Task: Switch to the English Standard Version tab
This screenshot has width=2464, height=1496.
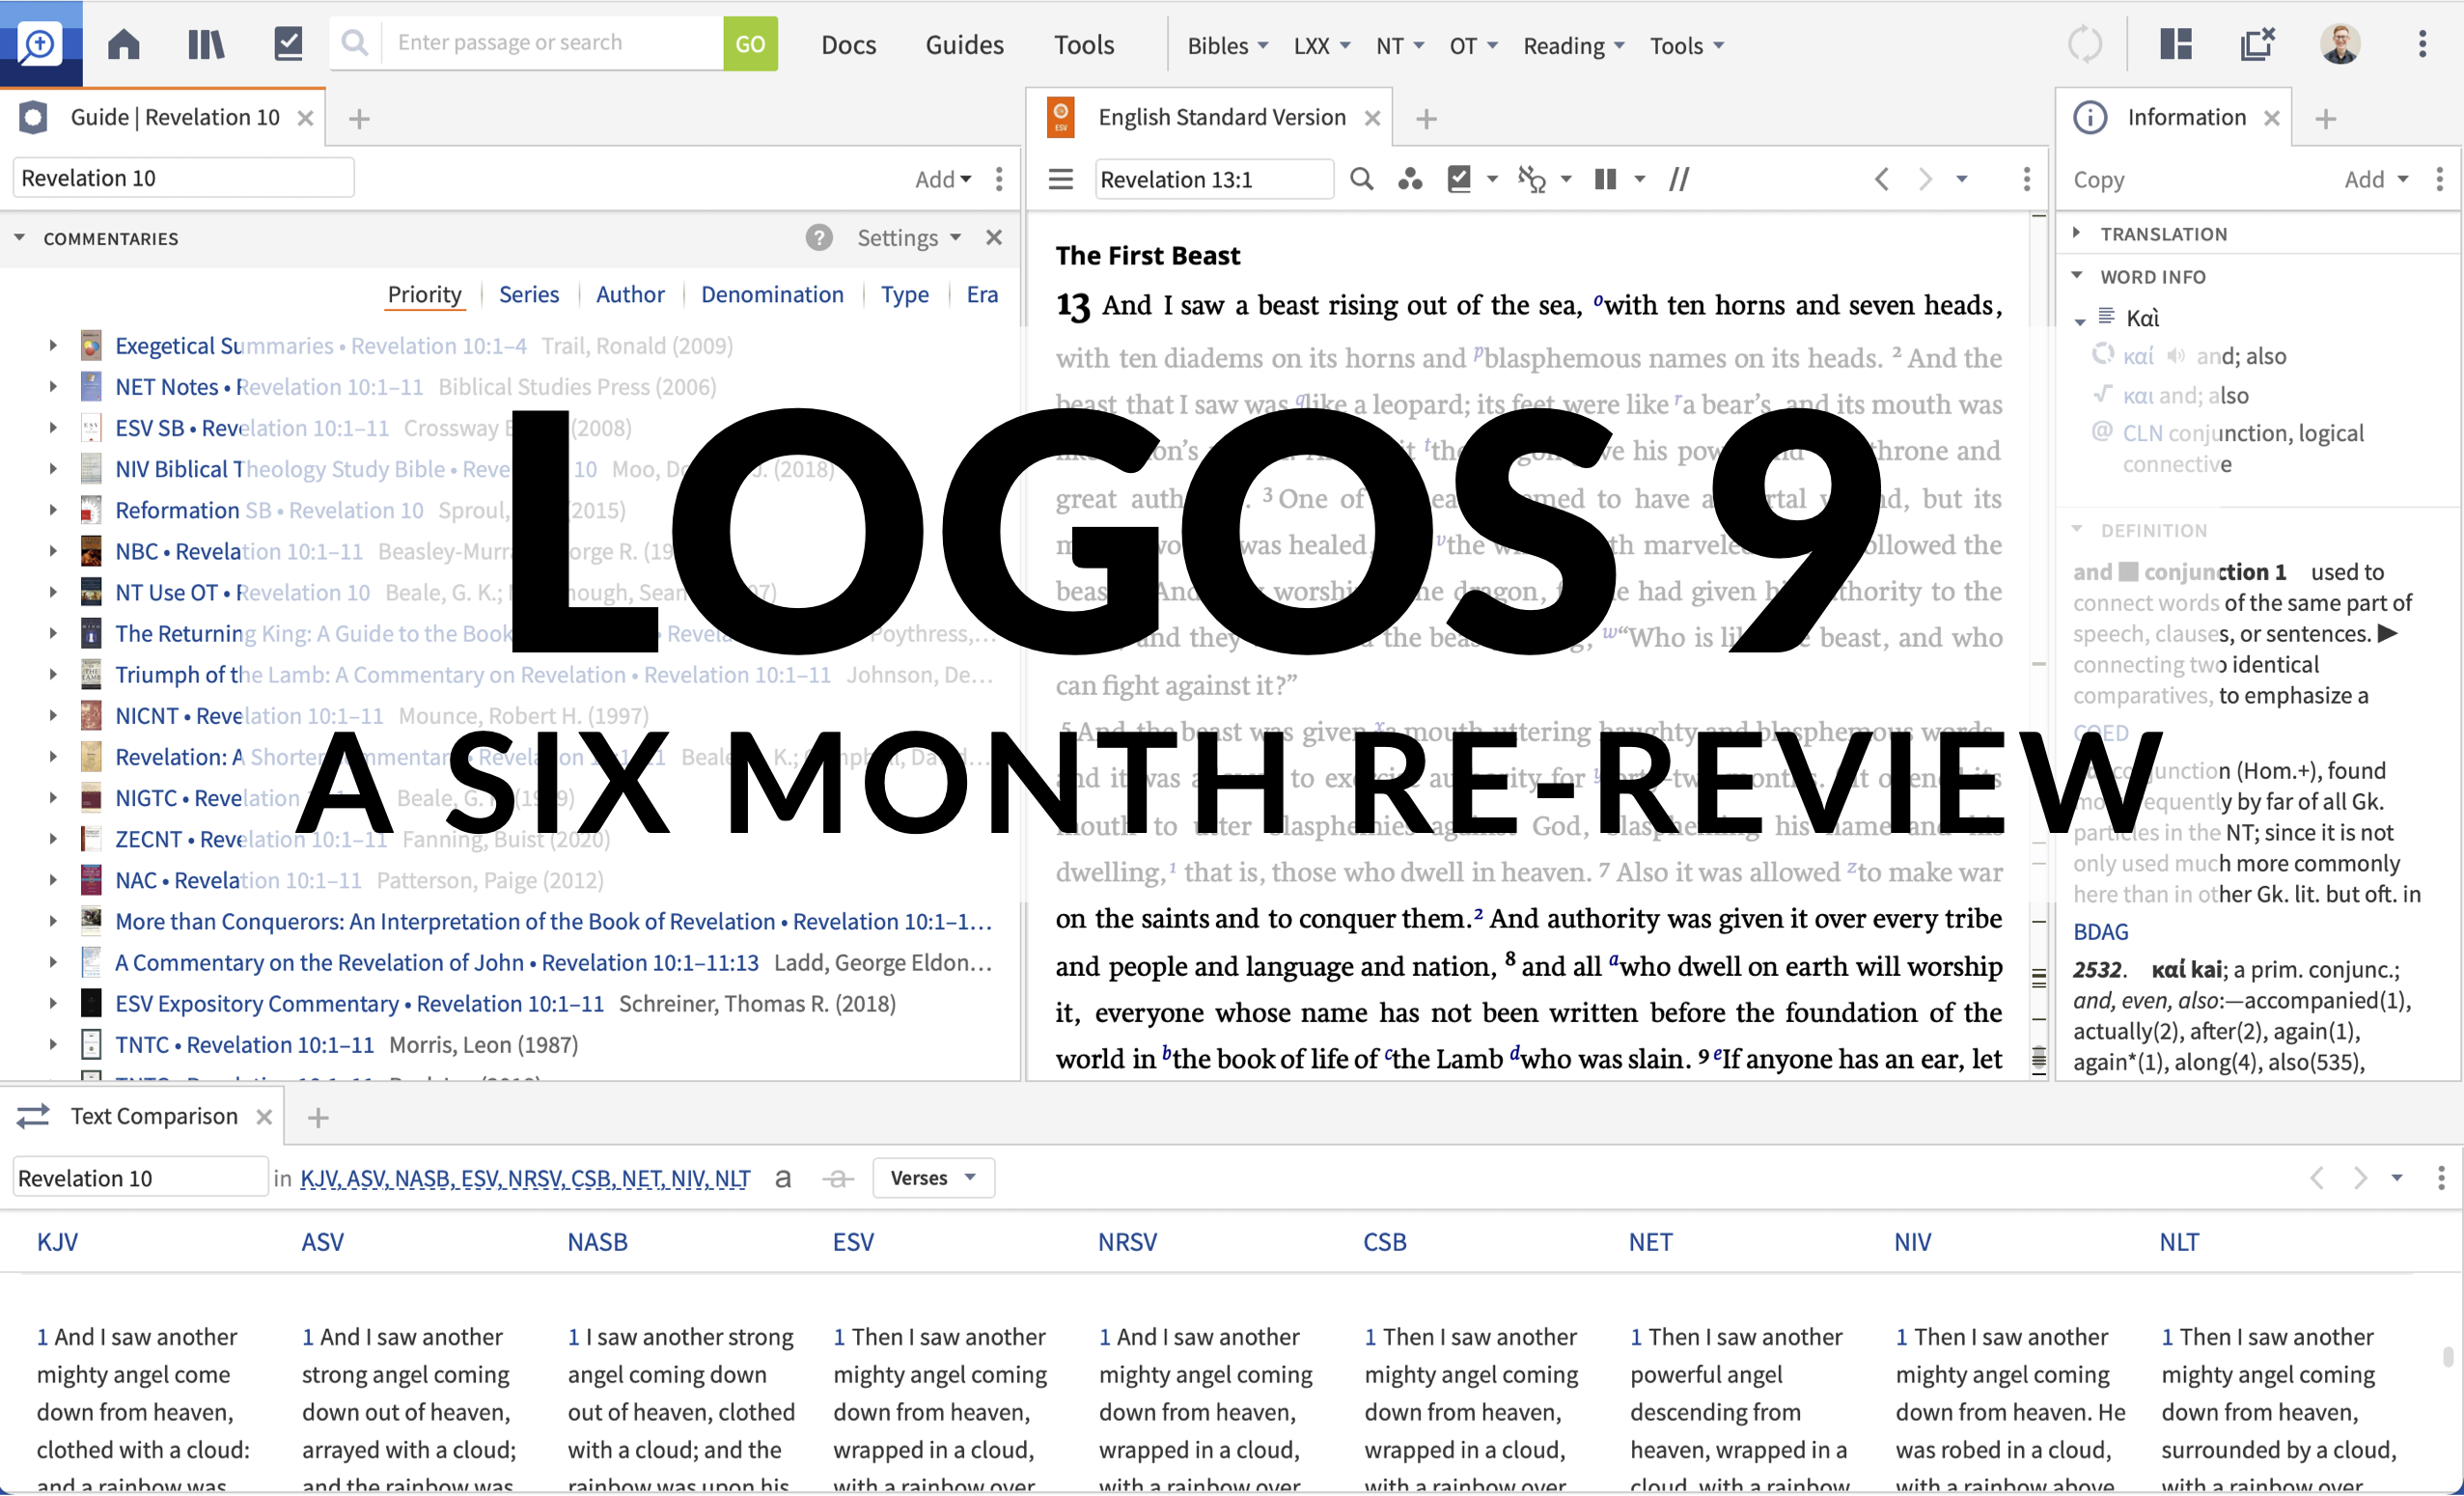Action: click(1220, 117)
